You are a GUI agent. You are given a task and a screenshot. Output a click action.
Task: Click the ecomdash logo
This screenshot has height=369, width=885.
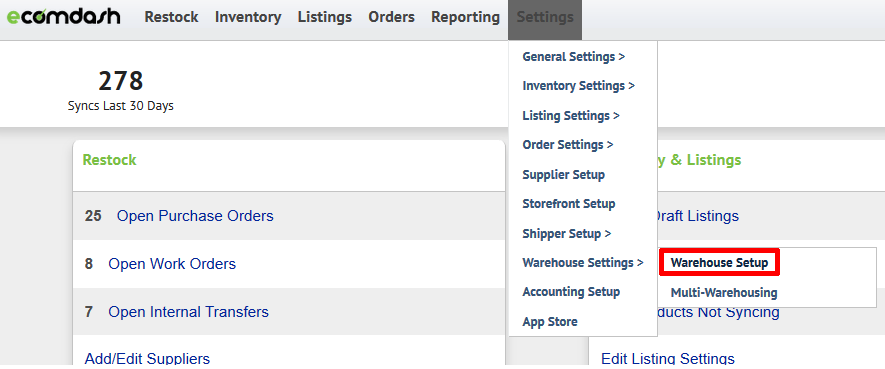[x=63, y=17]
